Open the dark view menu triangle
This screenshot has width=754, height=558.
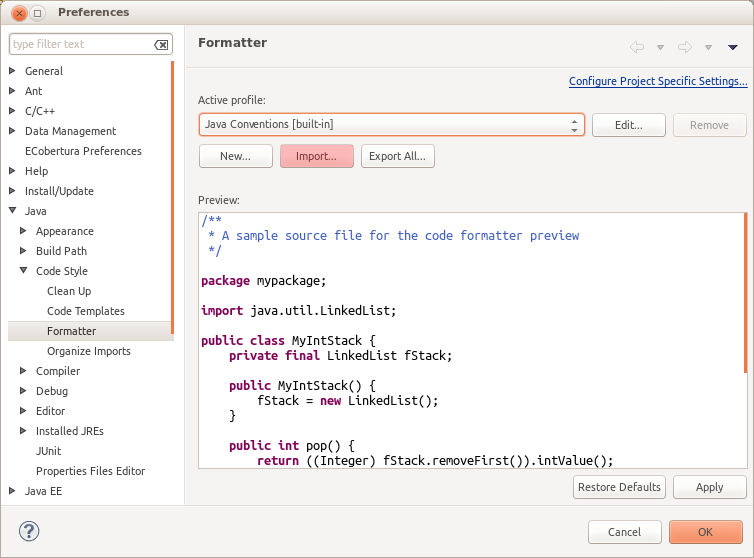tap(732, 48)
